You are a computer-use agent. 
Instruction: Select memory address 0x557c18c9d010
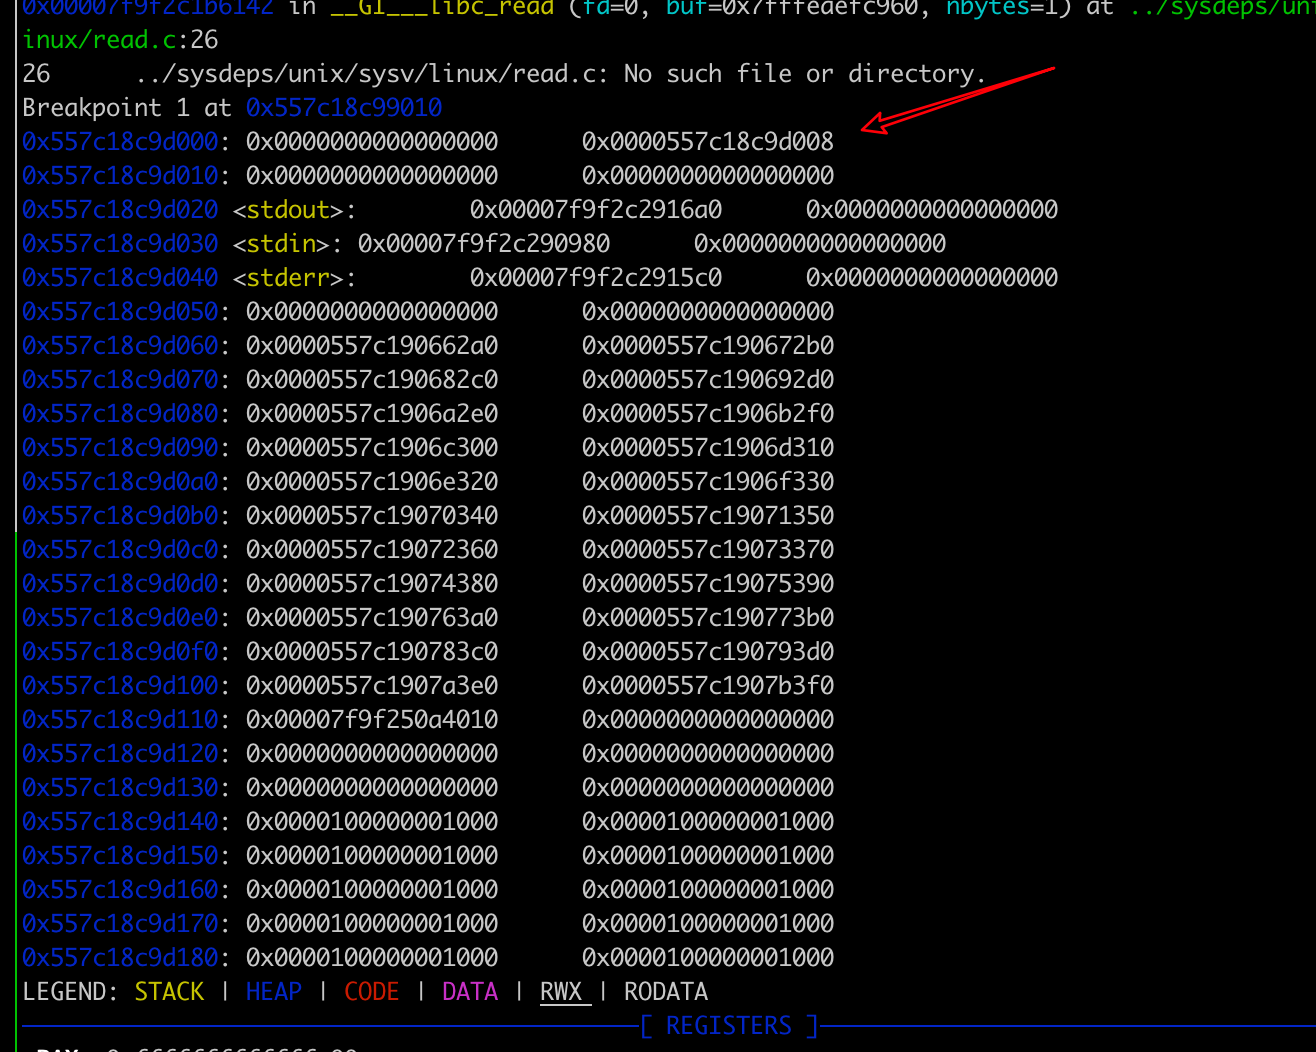[120, 176]
